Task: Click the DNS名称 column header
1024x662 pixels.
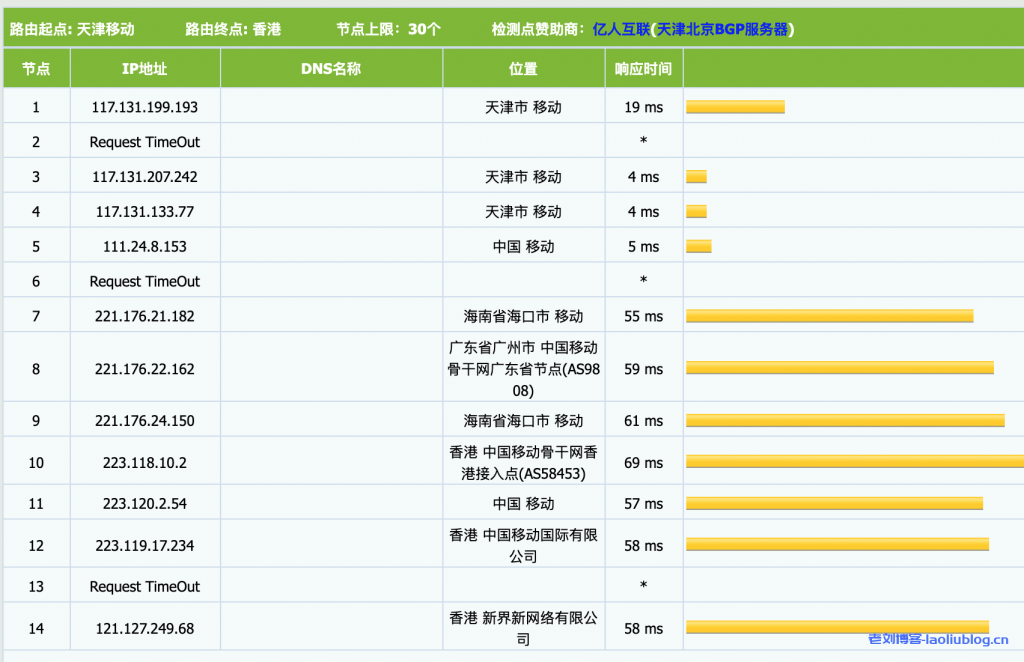Action: coord(330,69)
